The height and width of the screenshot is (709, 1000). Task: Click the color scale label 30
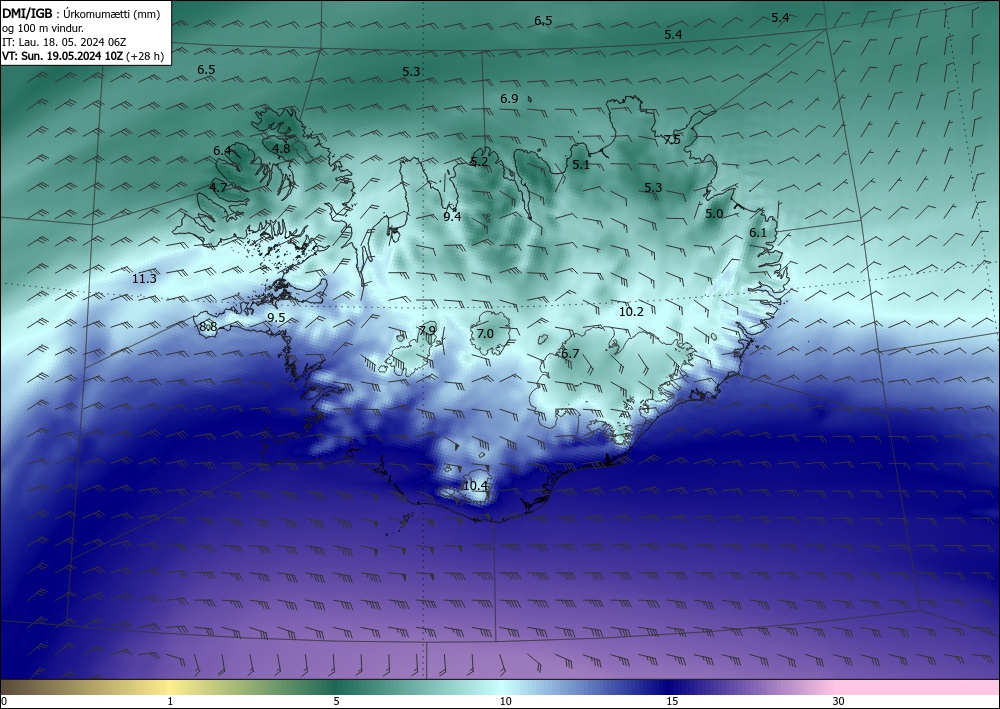tap(839, 701)
